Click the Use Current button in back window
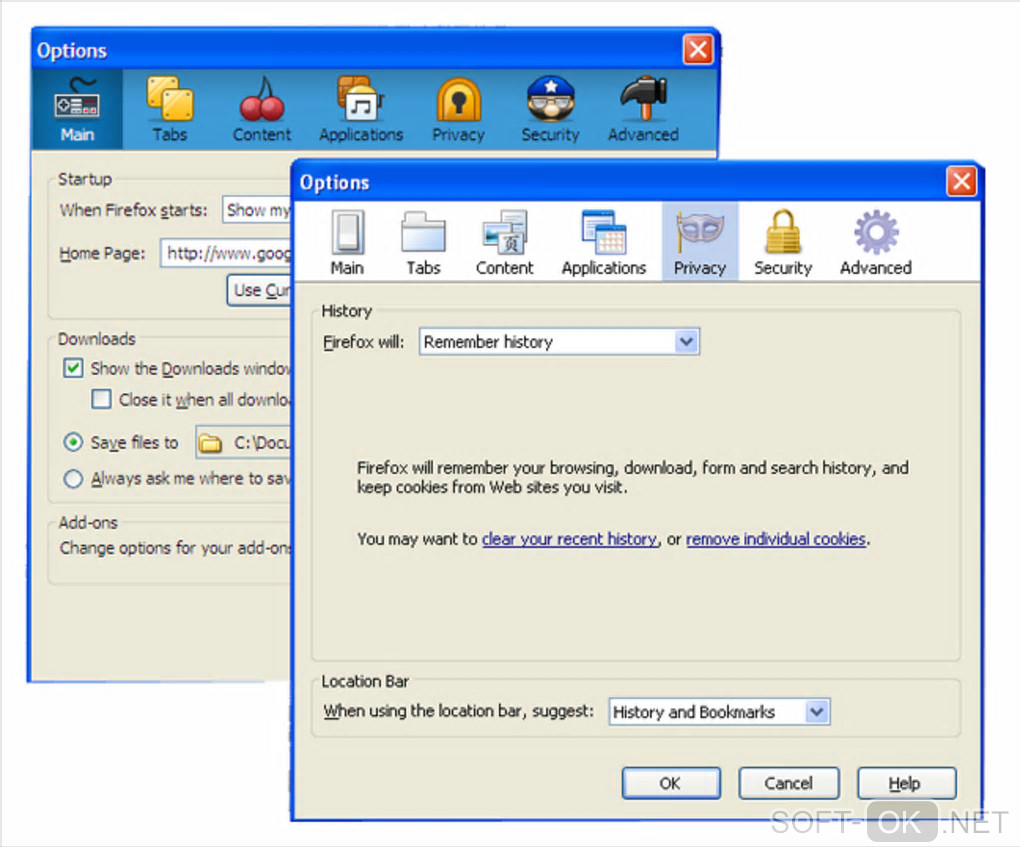1020x847 pixels. (x=260, y=290)
